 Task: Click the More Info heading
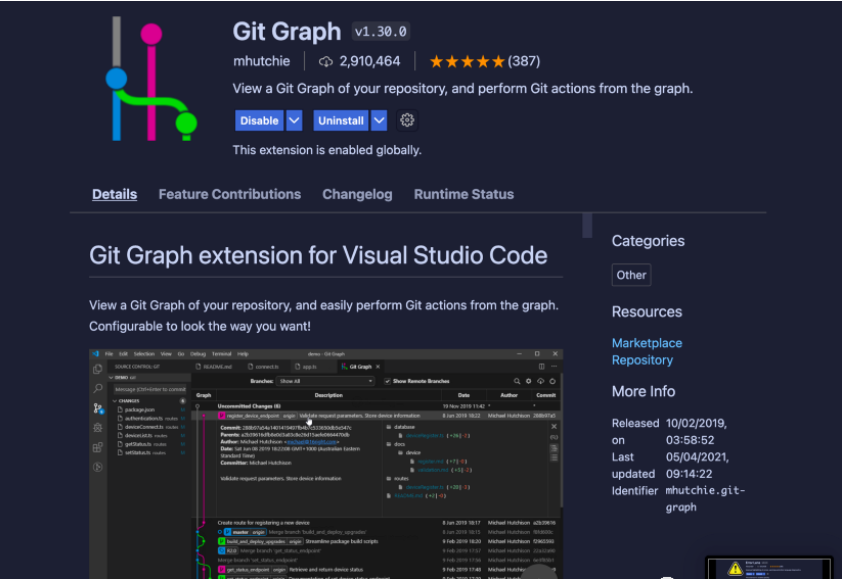643,391
